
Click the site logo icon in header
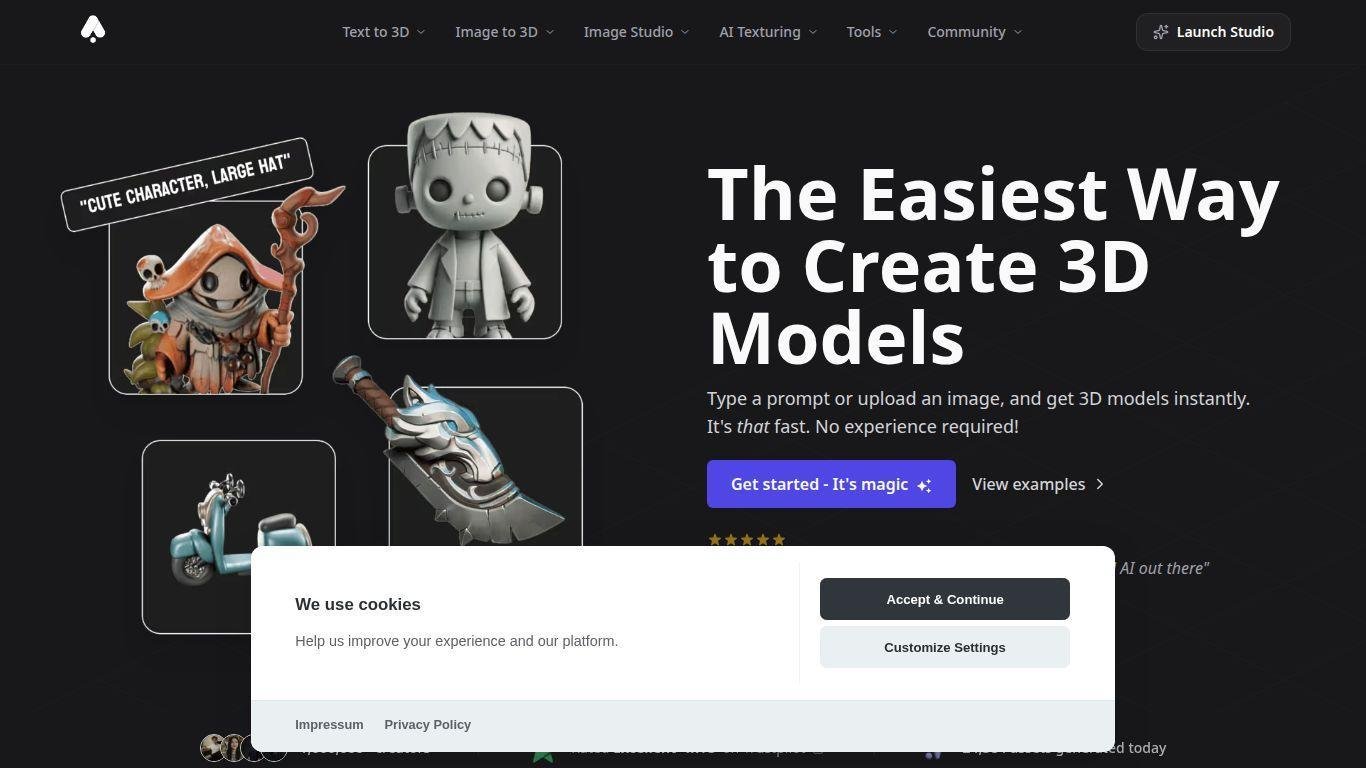(x=93, y=30)
